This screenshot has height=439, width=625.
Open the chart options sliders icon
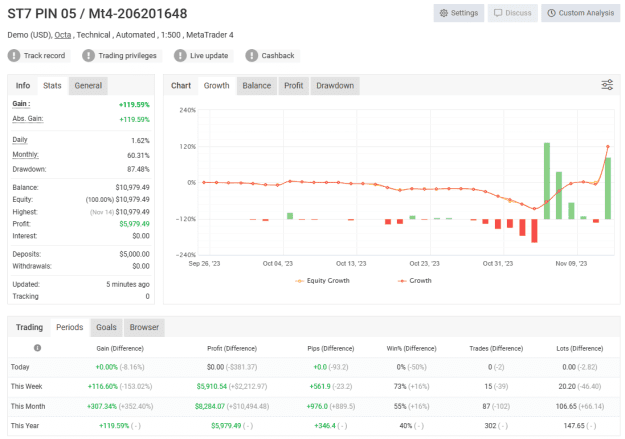pyautogui.click(x=607, y=85)
